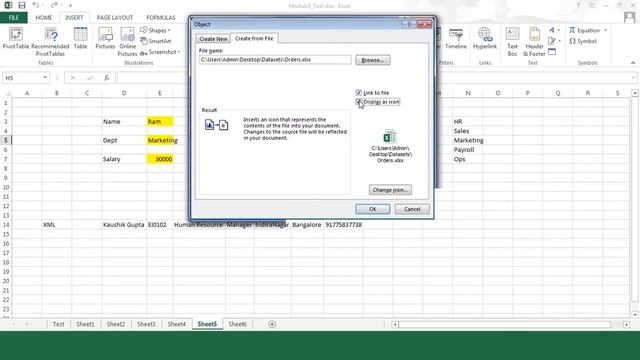Image resolution: width=640 pixels, height=360 pixels.
Task: Open the FILE tab
Action: (x=13, y=18)
